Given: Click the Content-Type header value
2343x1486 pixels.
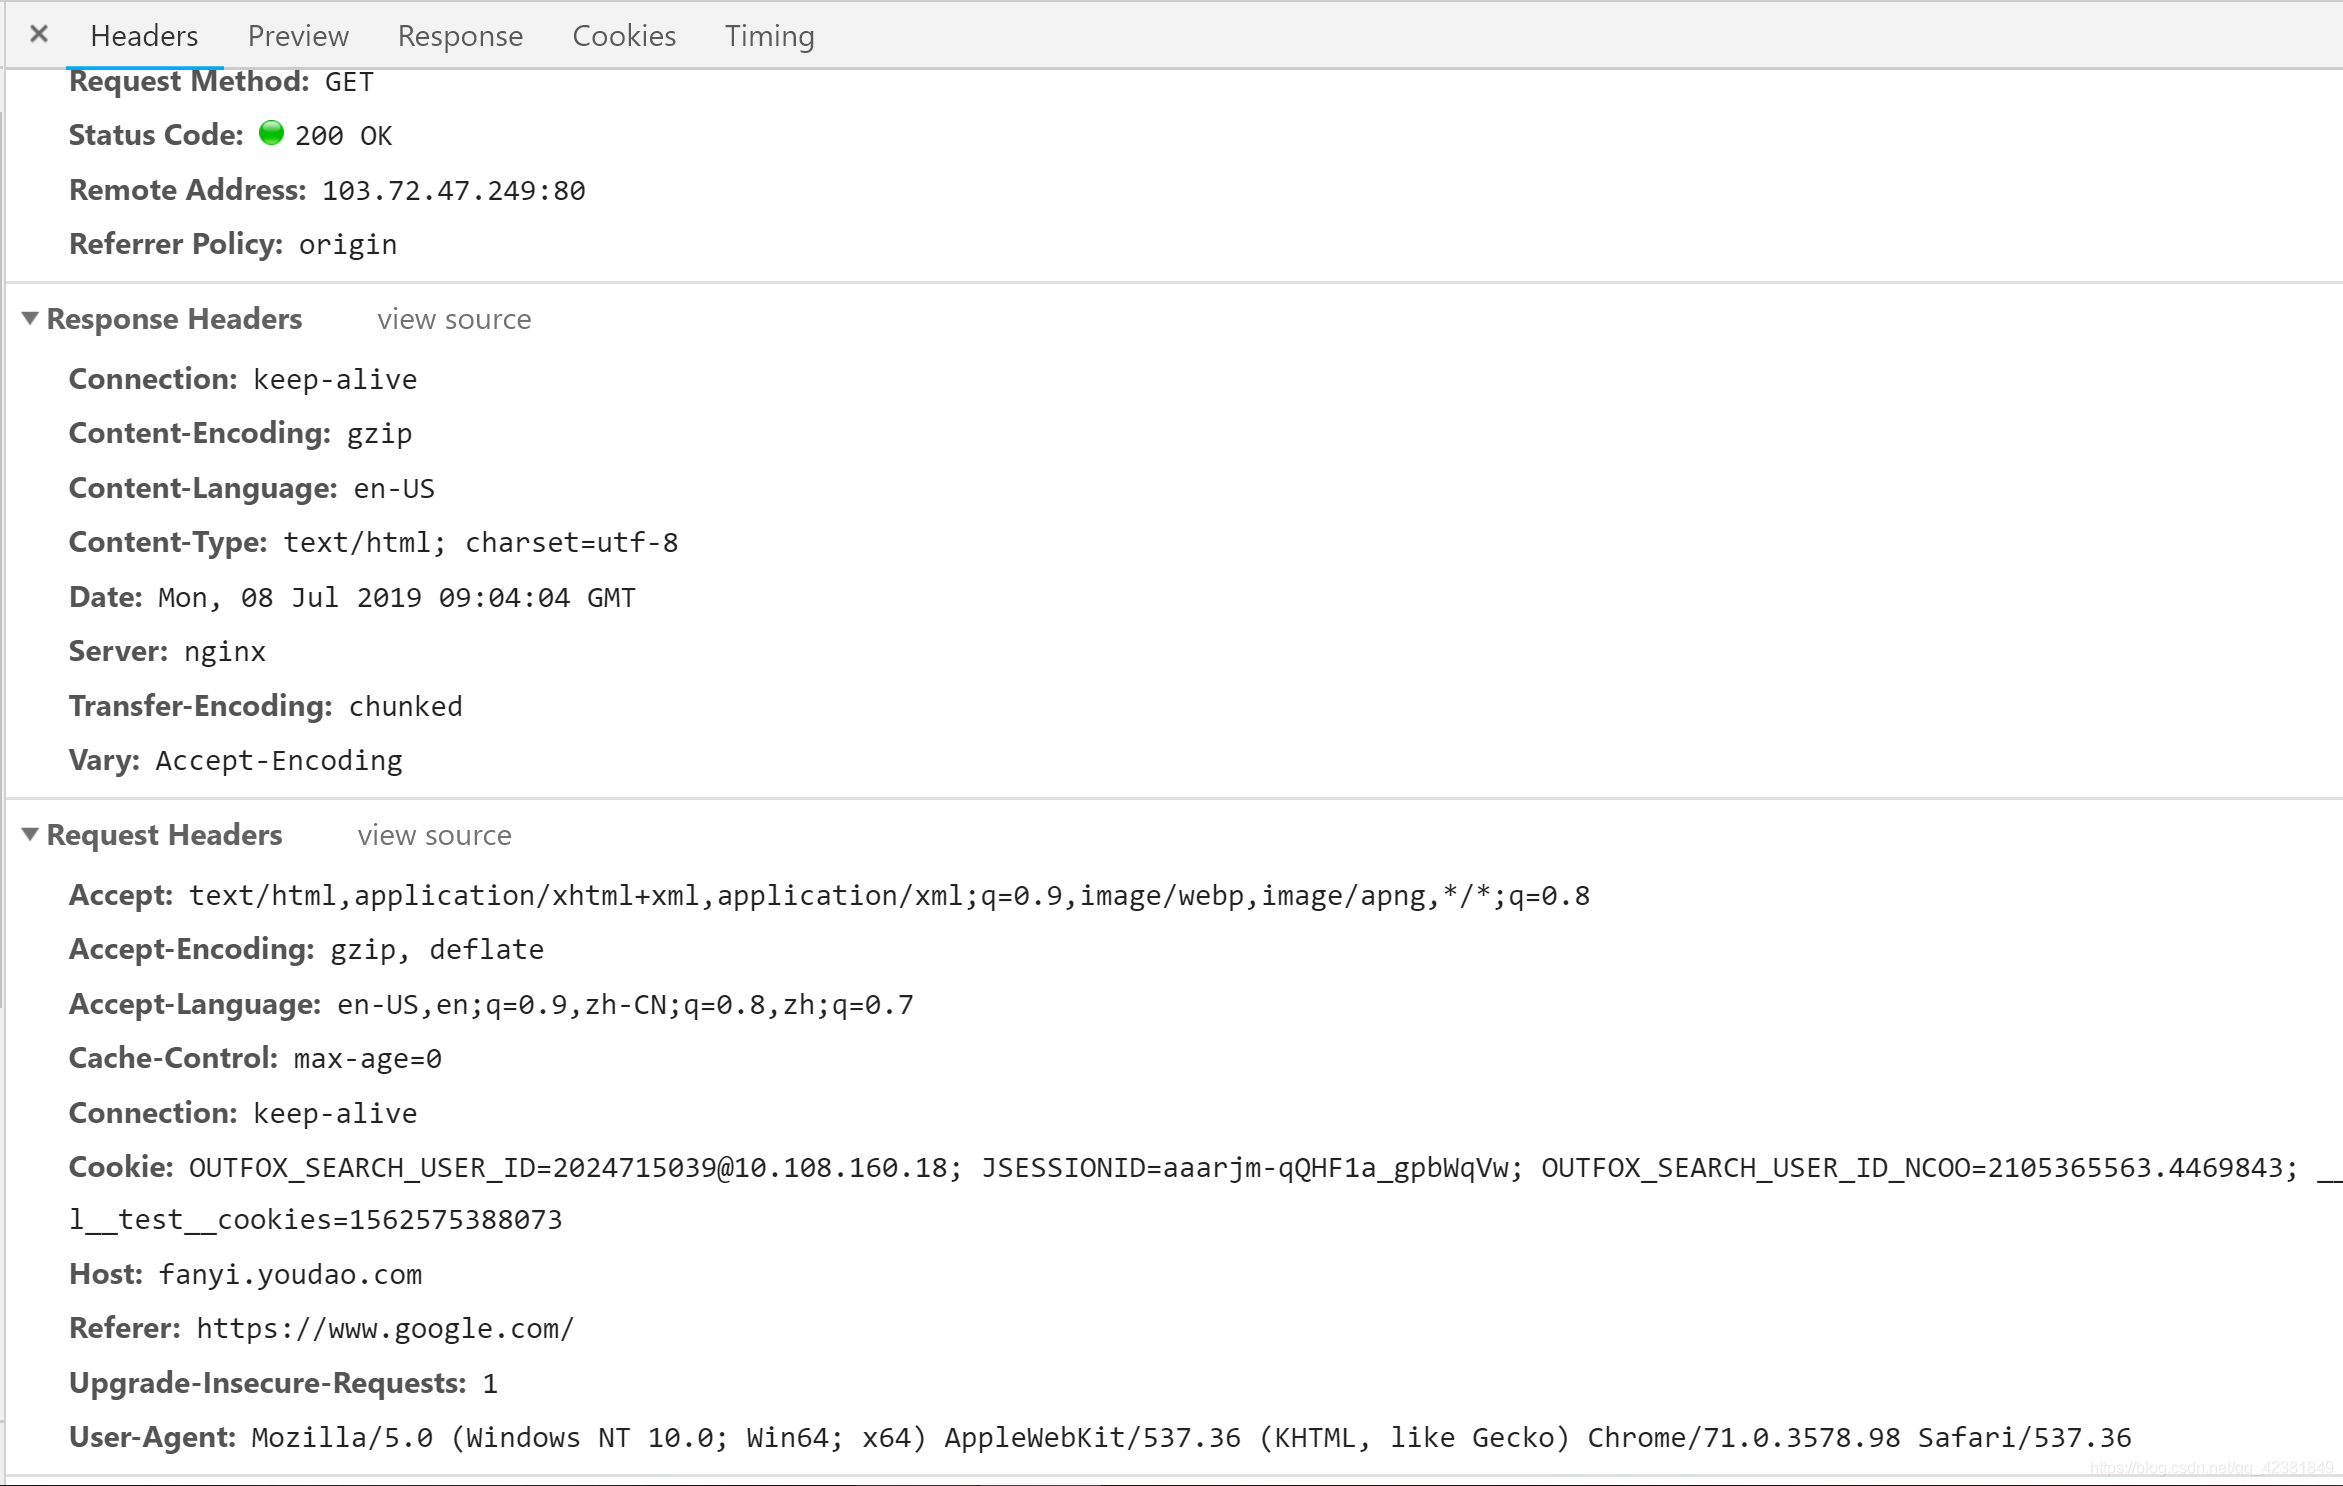Looking at the screenshot, I should click(x=480, y=543).
